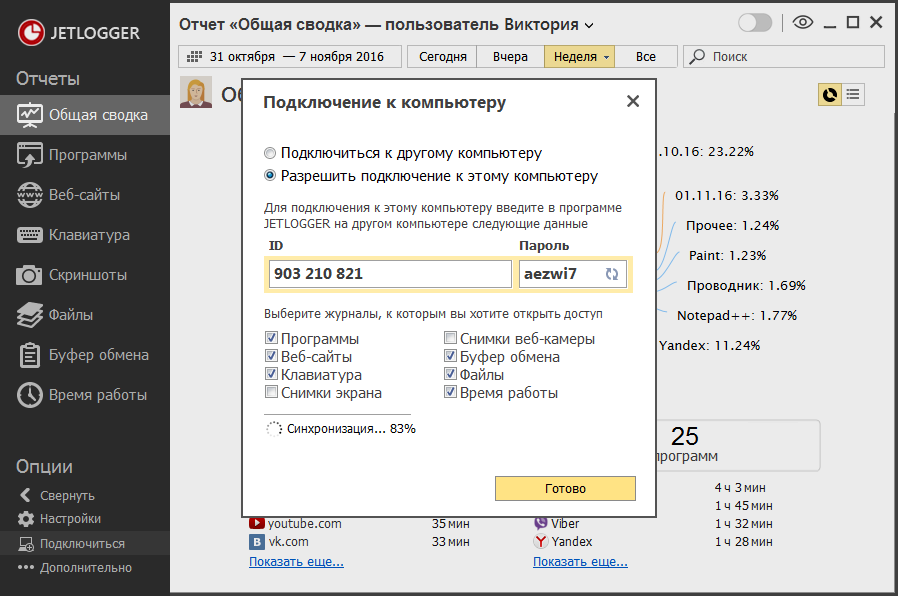
Task: Open the Время работы report
Action: [x=85, y=395]
